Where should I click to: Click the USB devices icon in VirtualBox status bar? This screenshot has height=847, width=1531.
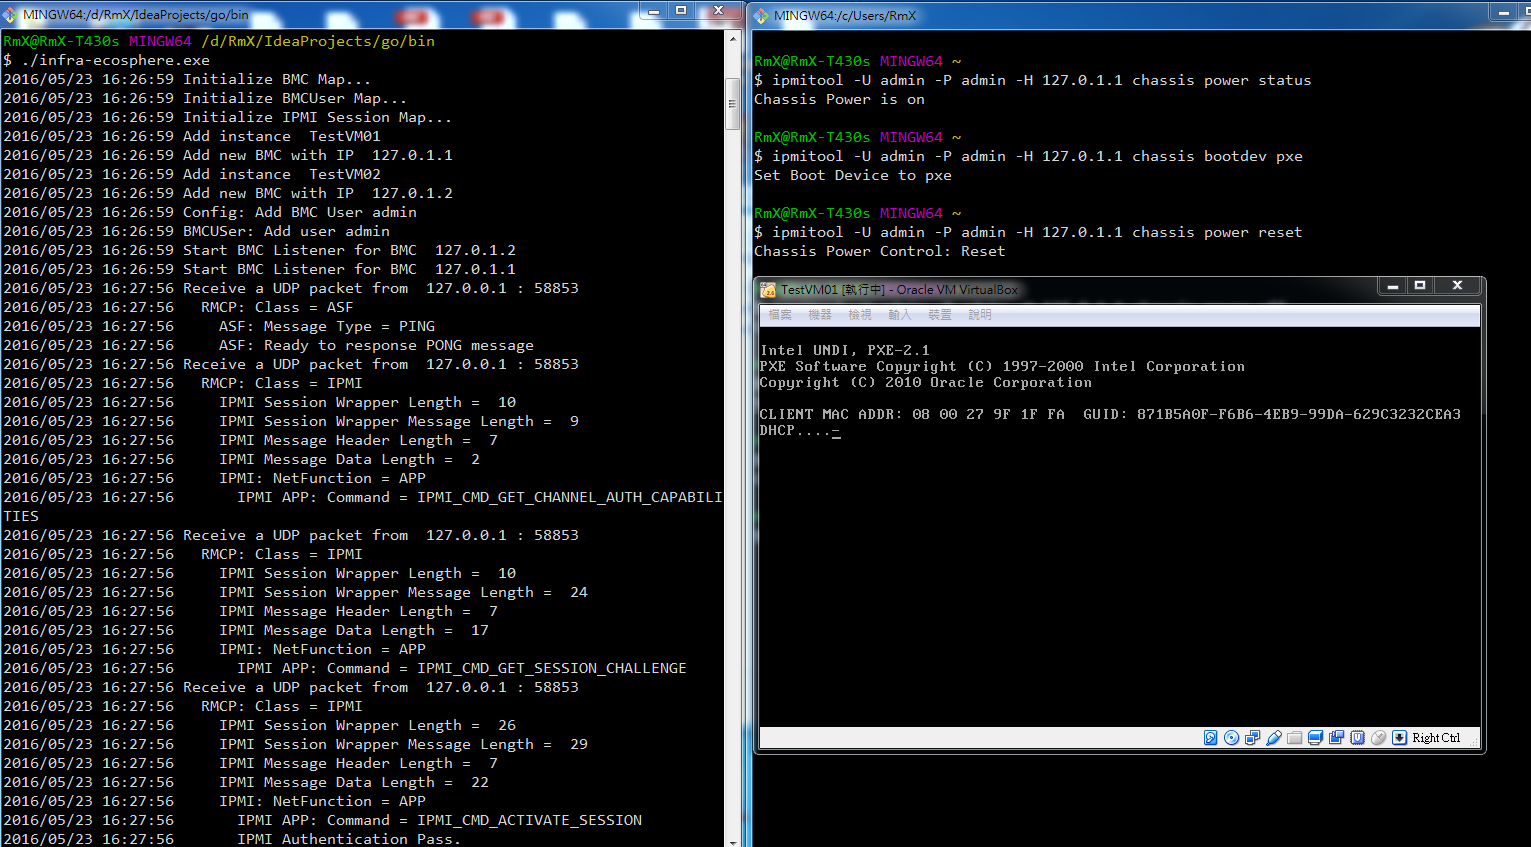(x=1273, y=738)
